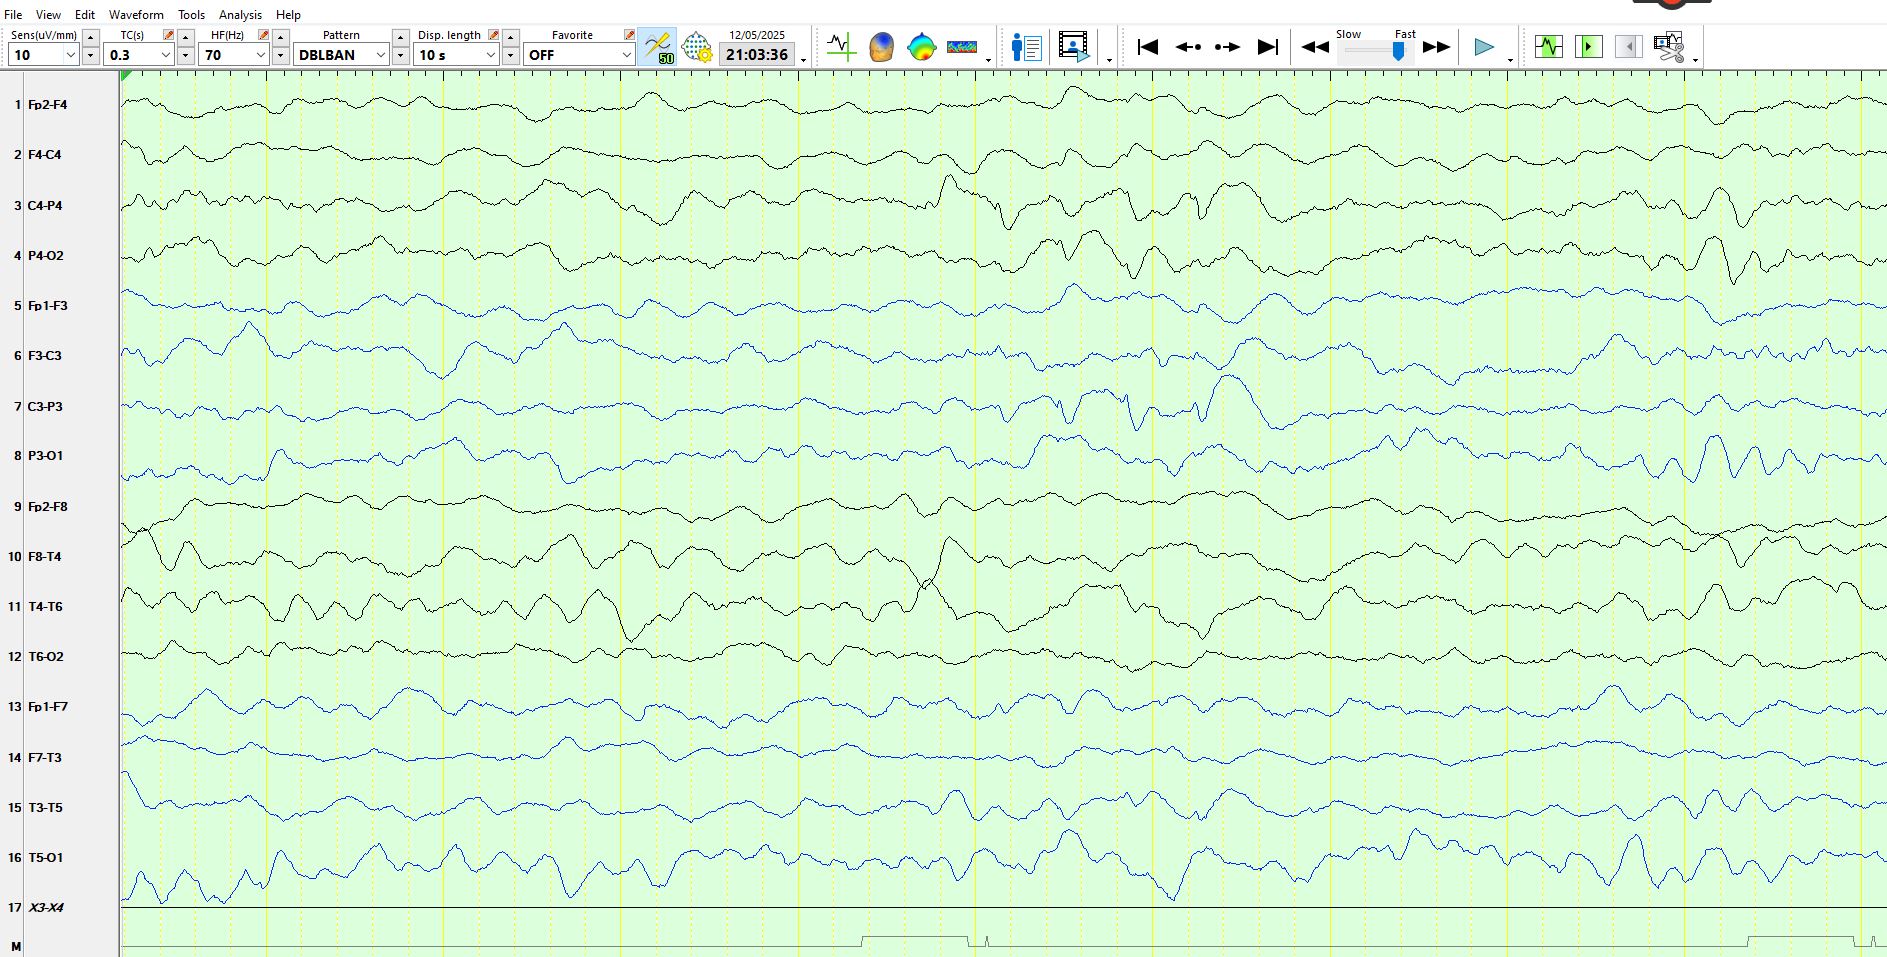Open the 3D head voltage map
The image size is (1887, 957).
tap(881, 47)
